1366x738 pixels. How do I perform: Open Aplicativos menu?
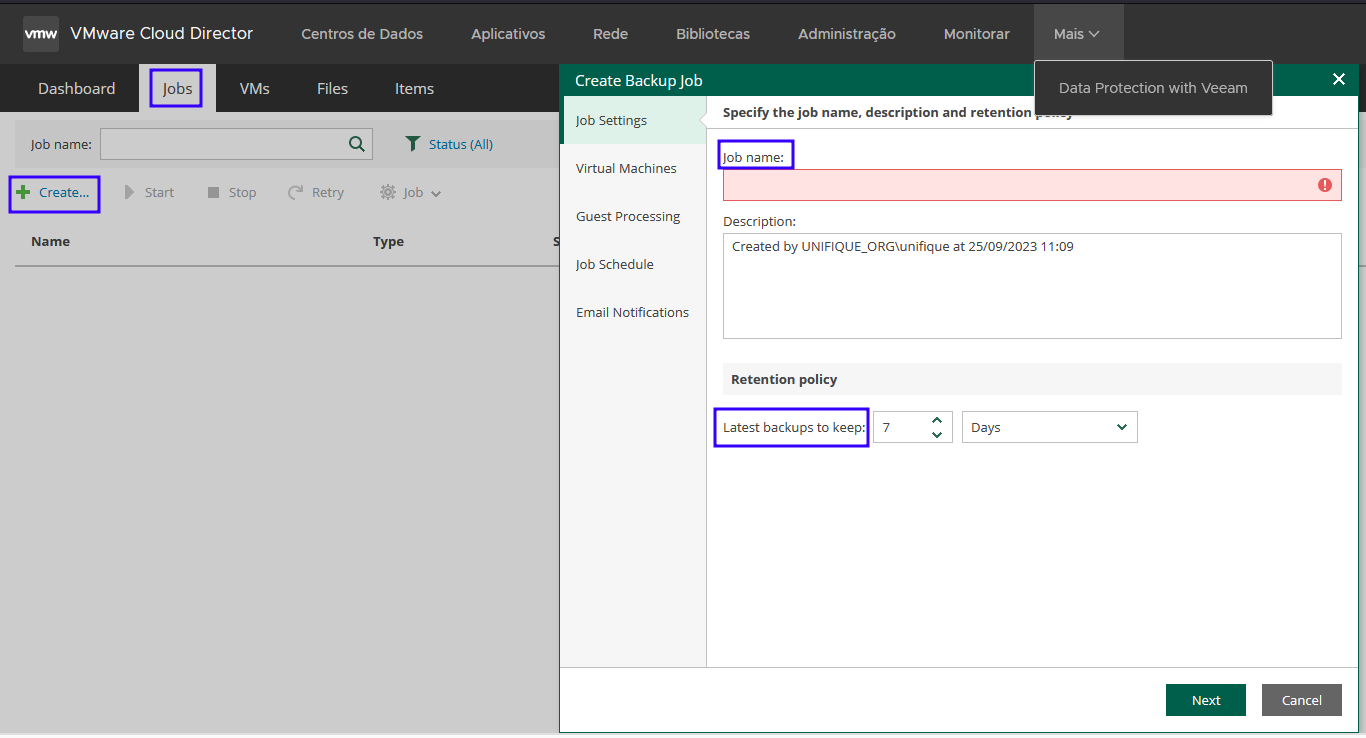tap(508, 34)
